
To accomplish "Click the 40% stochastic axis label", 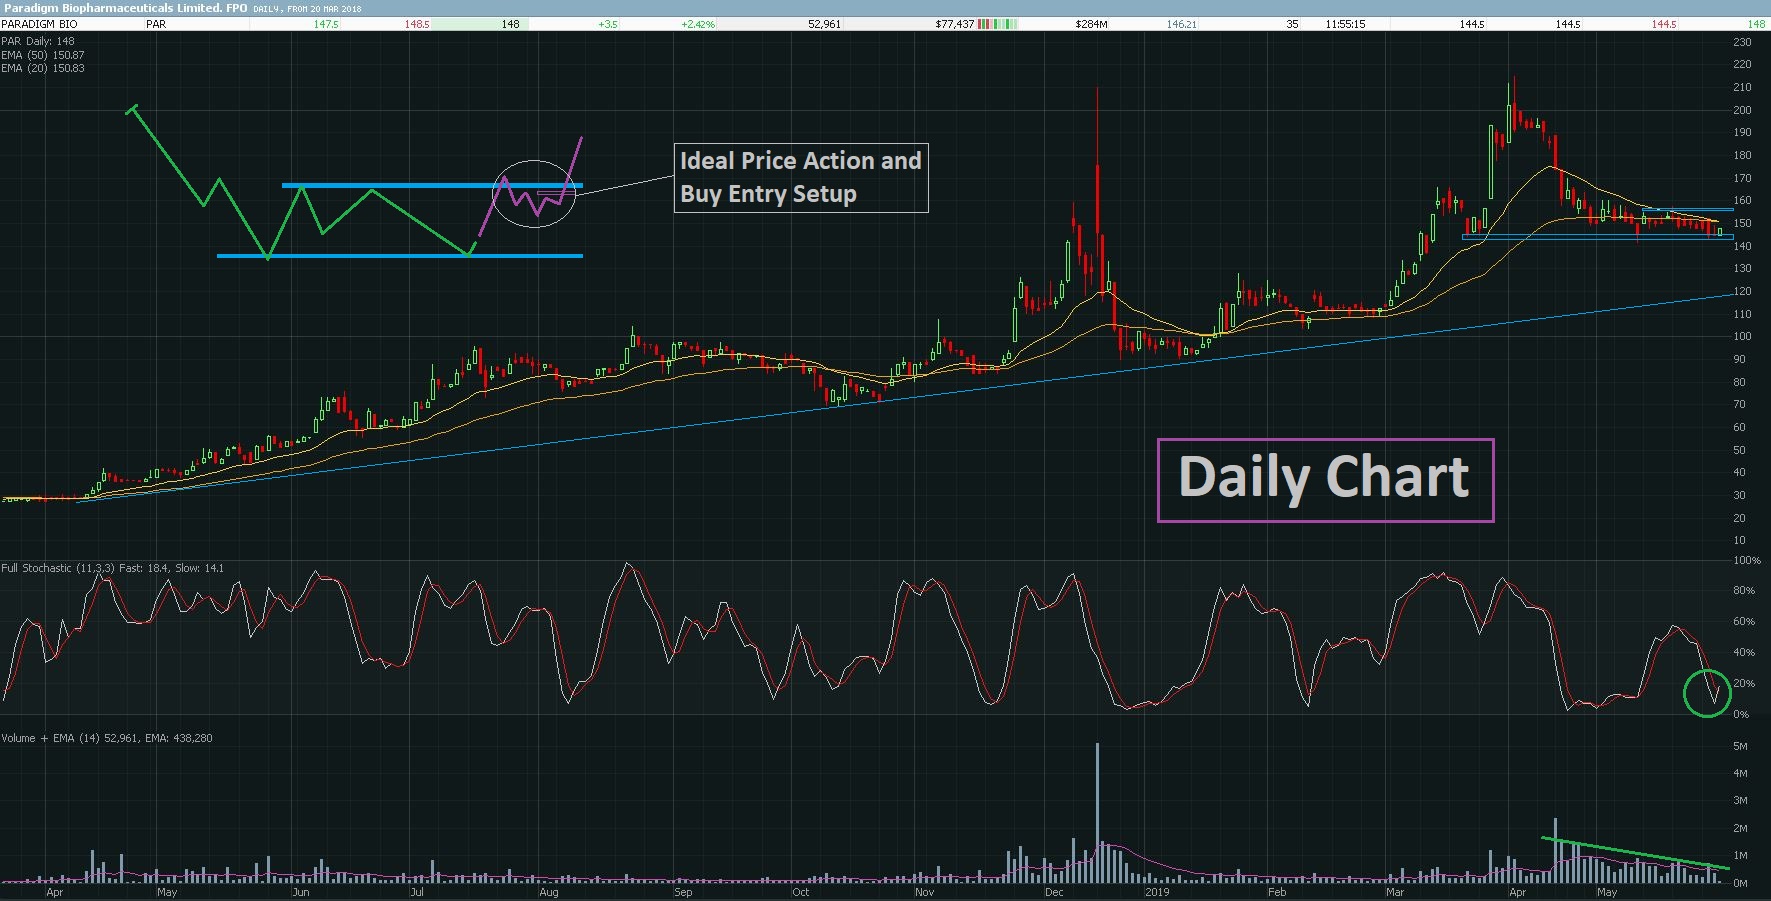I will click(1744, 653).
